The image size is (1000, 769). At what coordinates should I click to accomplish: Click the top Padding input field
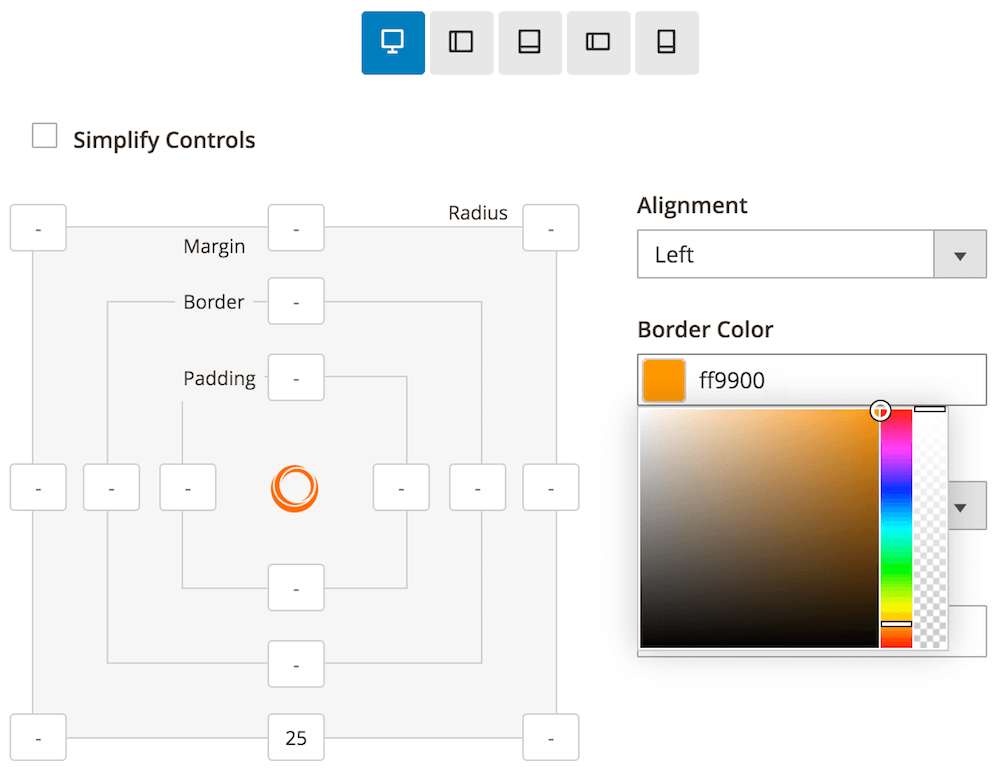coord(295,377)
